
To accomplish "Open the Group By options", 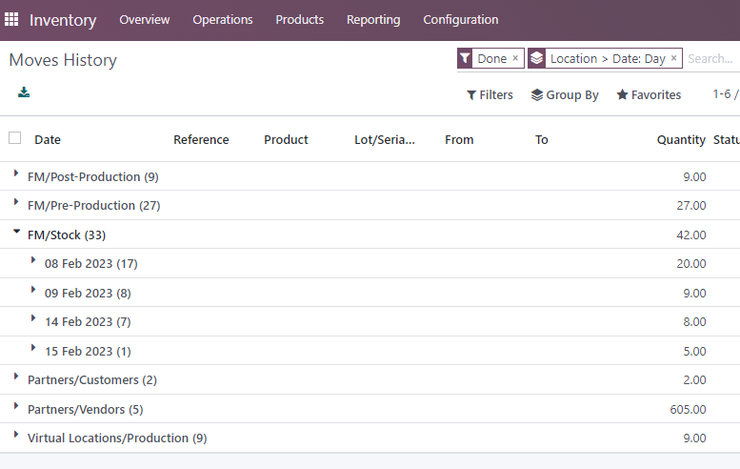I will (x=564, y=95).
